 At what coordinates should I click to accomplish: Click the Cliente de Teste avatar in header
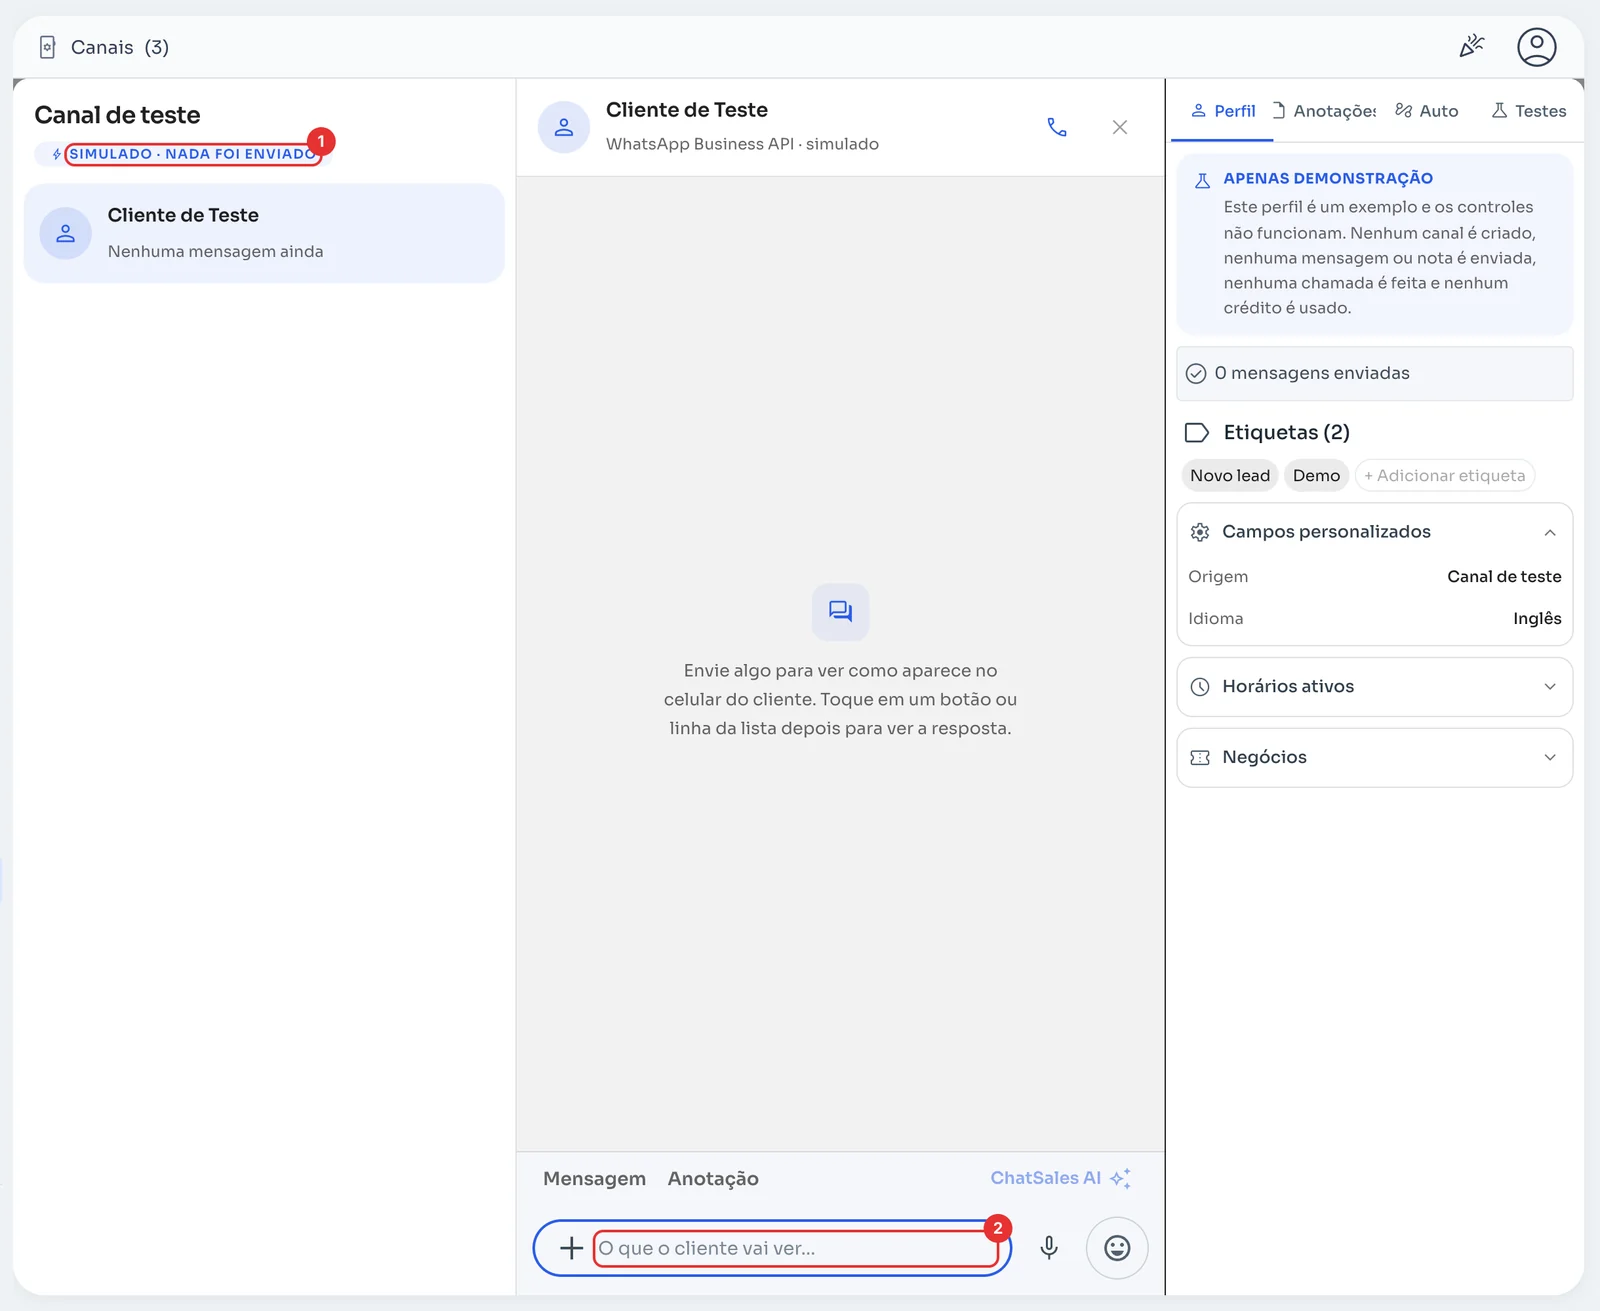(564, 127)
